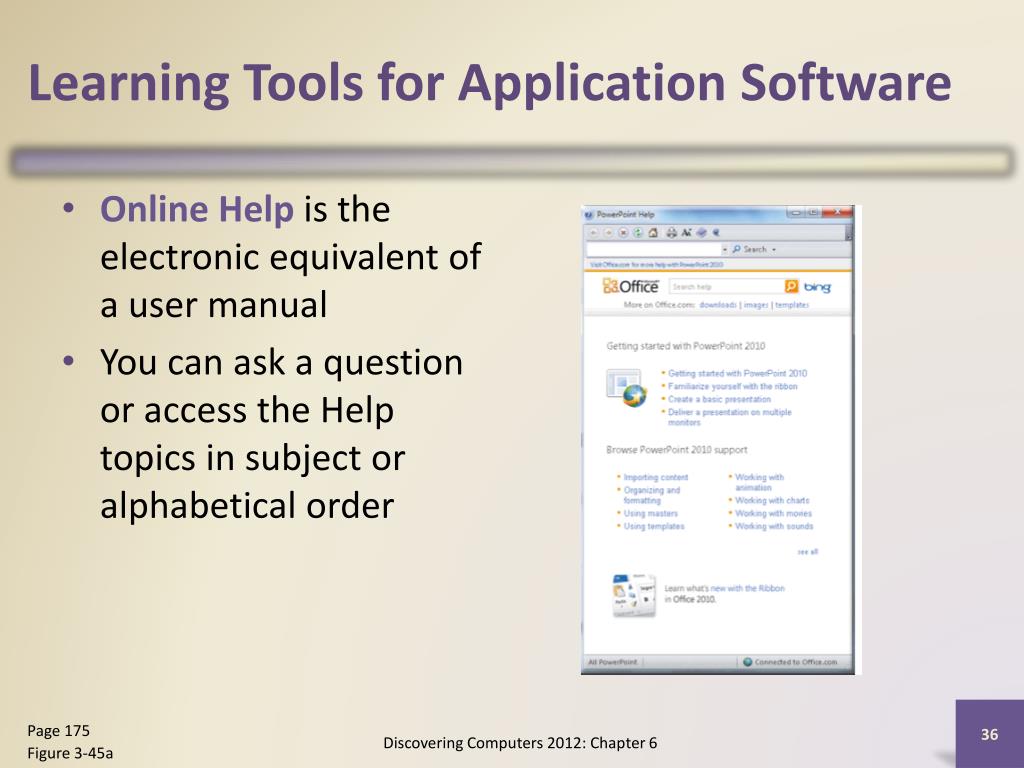Go to Help Home using house icon
The height and width of the screenshot is (768, 1024).
pyautogui.click(x=653, y=232)
